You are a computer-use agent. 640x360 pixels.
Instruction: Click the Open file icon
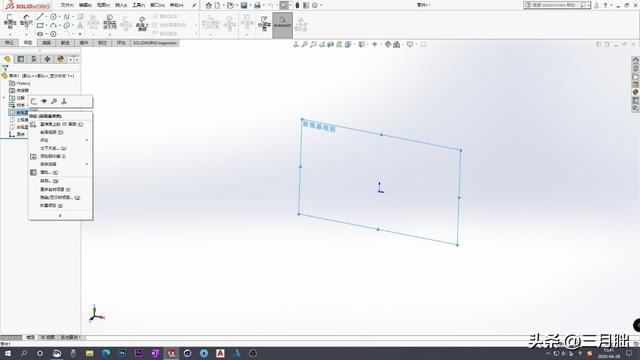coord(230,5)
